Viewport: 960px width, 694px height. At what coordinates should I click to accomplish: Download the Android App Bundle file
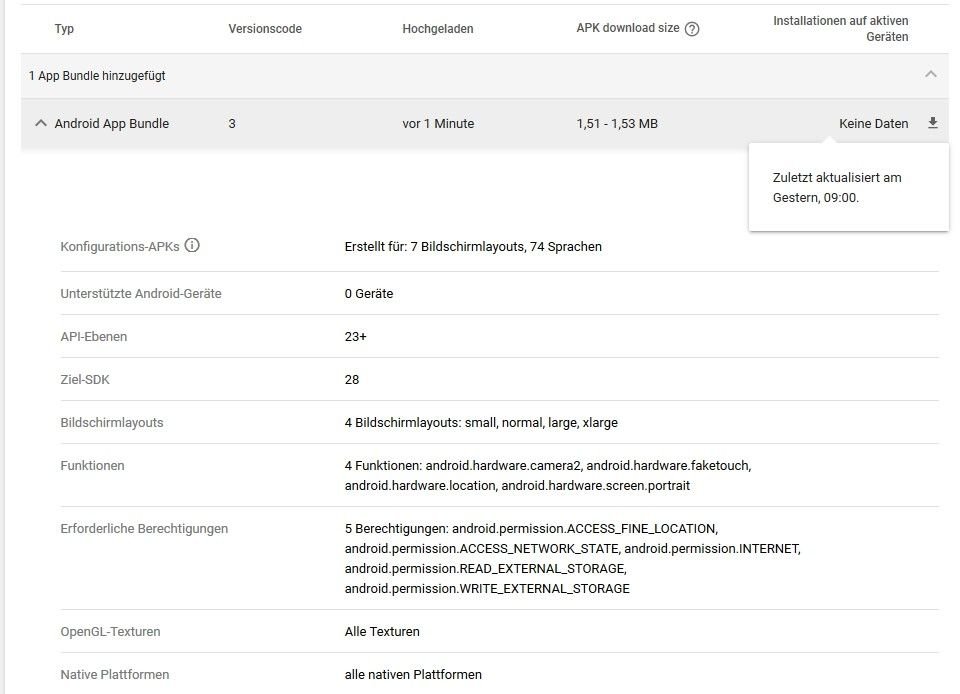coord(932,123)
